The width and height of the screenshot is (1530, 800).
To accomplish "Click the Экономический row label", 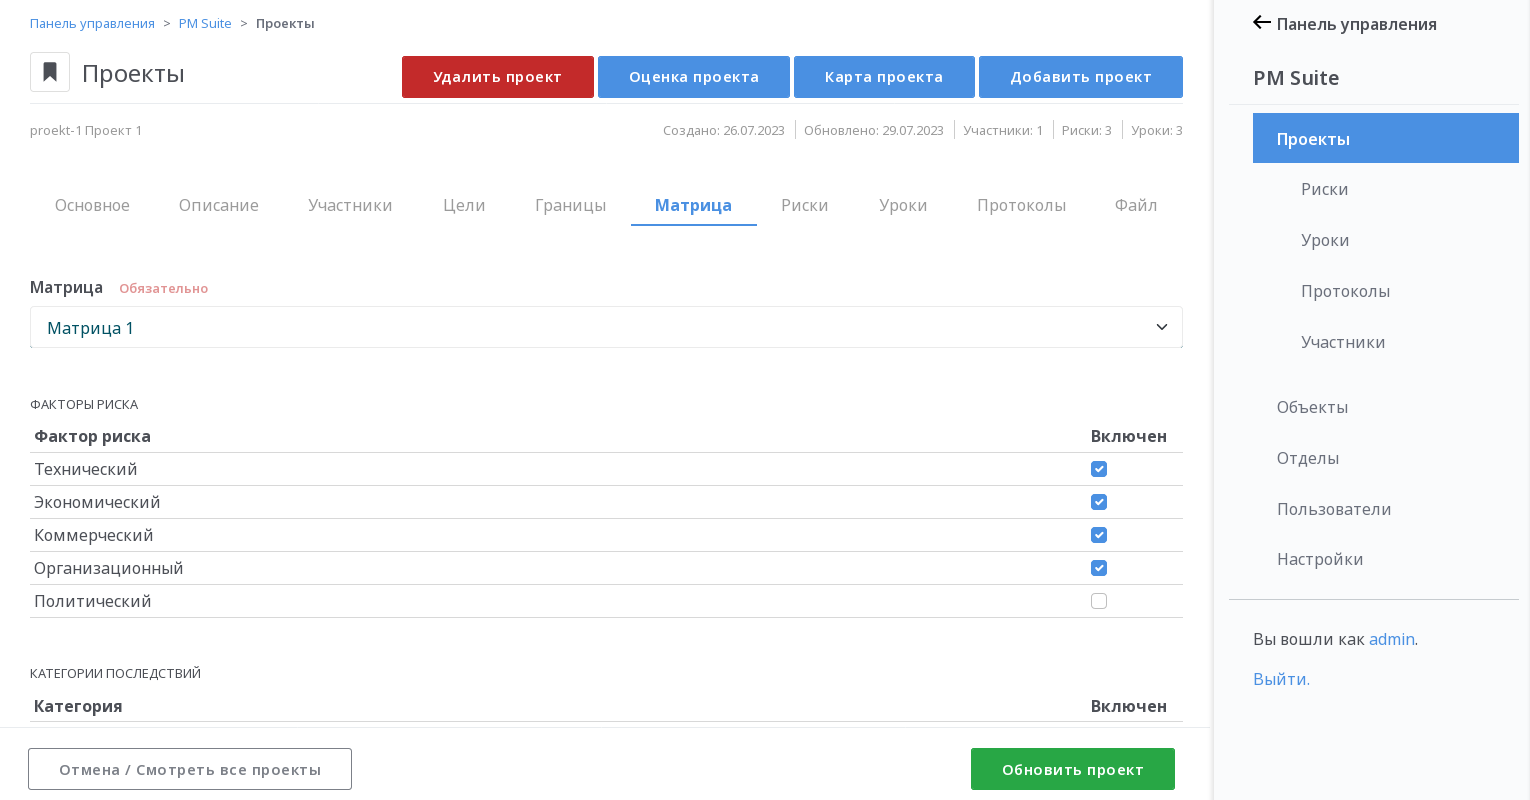I will coord(97,502).
